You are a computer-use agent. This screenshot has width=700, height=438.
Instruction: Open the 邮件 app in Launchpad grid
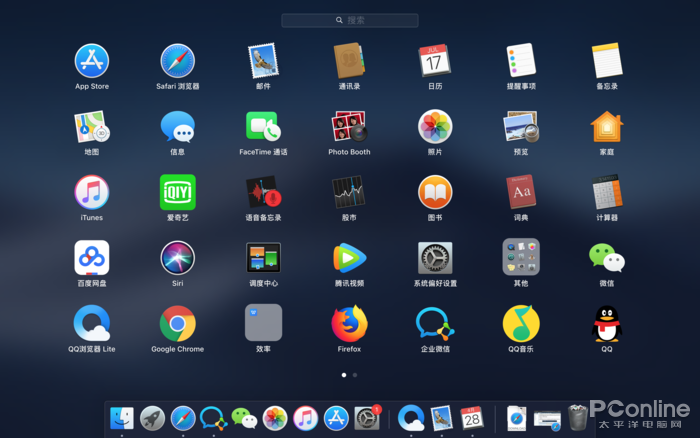coord(263,61)
